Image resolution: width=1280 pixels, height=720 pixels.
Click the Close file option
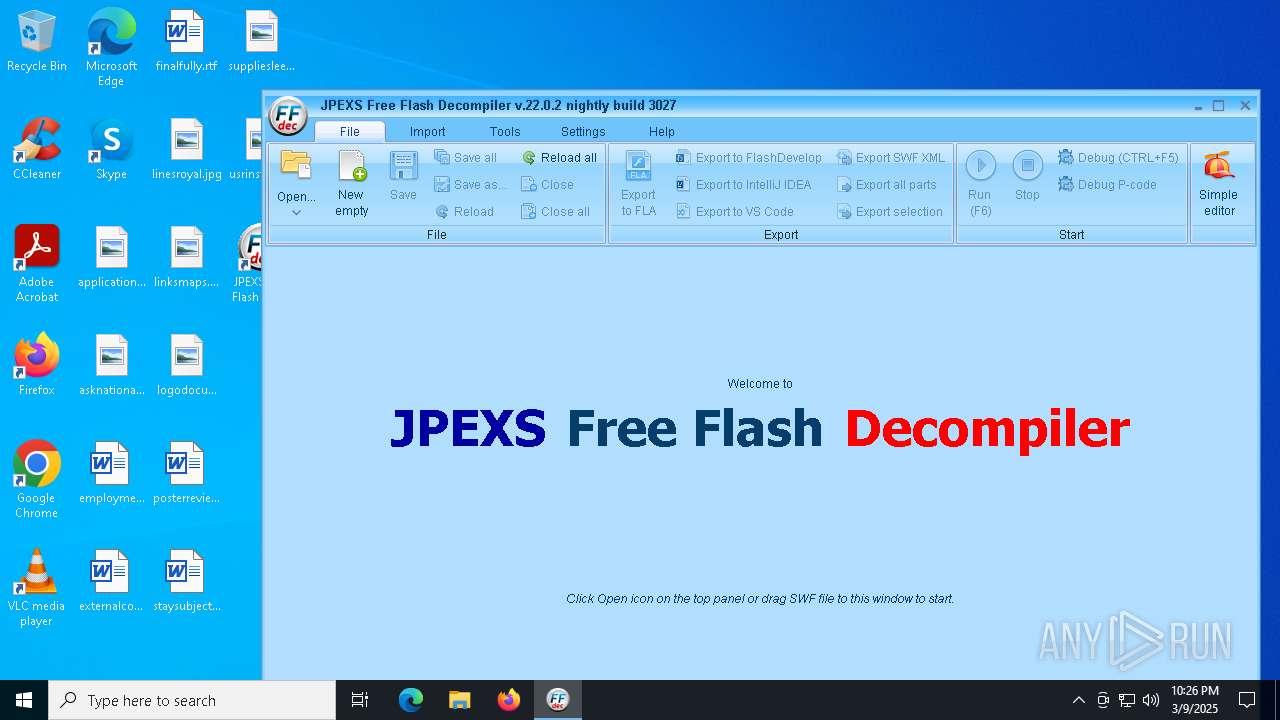click(x=547, y=185)
